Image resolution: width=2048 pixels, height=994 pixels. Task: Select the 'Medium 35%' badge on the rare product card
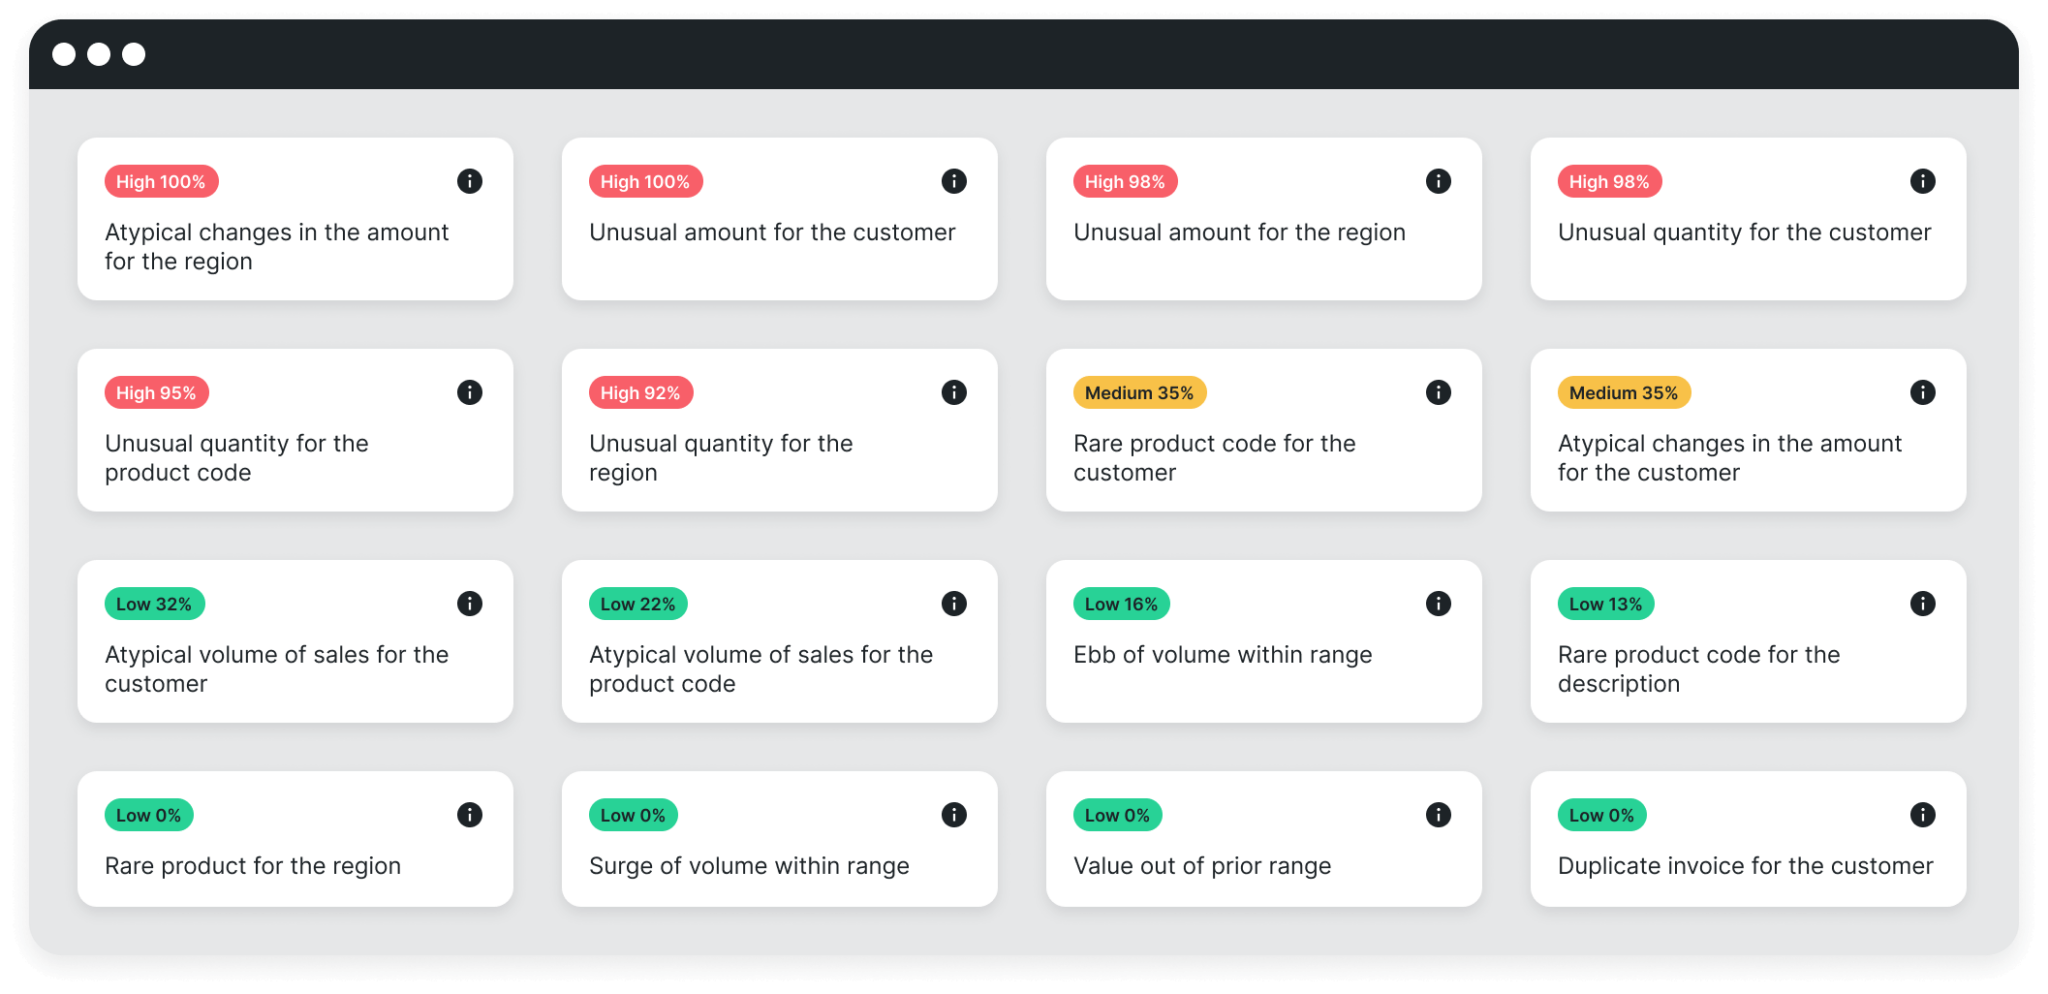(x=1140, y=392)
